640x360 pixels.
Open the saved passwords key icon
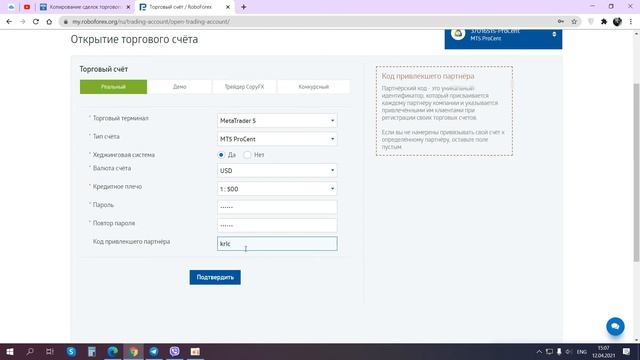pyautogui.click(x=561, y=22)
